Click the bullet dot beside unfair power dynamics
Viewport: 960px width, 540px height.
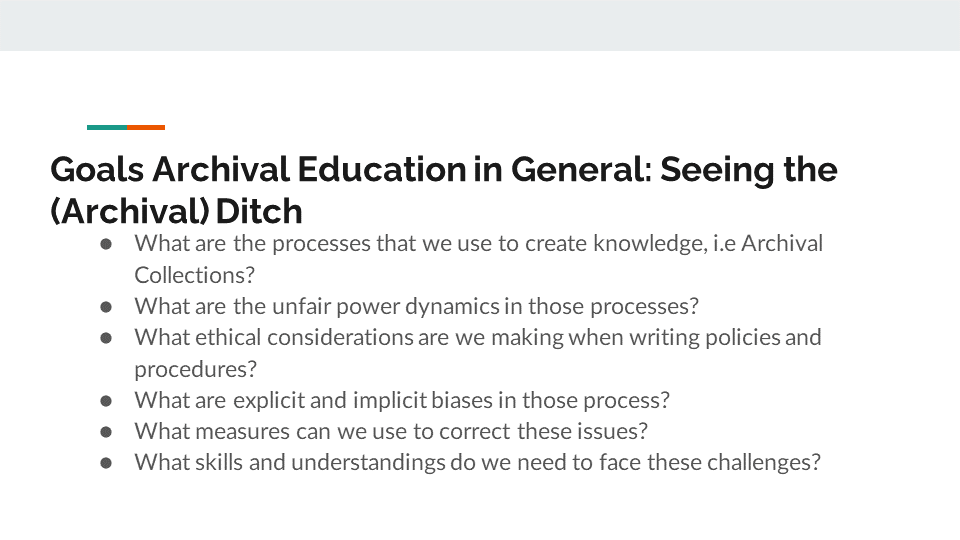coord(105,306)
